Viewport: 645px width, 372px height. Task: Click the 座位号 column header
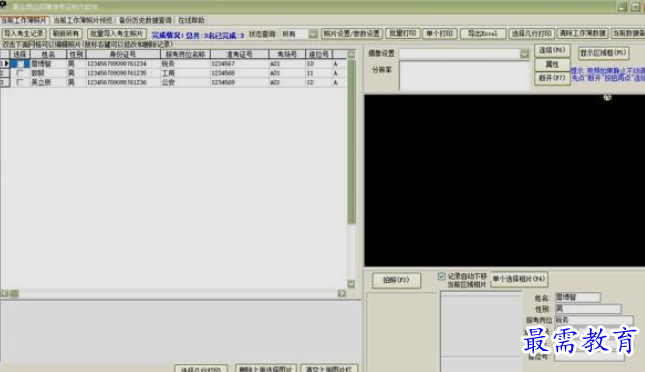[319, 54]
